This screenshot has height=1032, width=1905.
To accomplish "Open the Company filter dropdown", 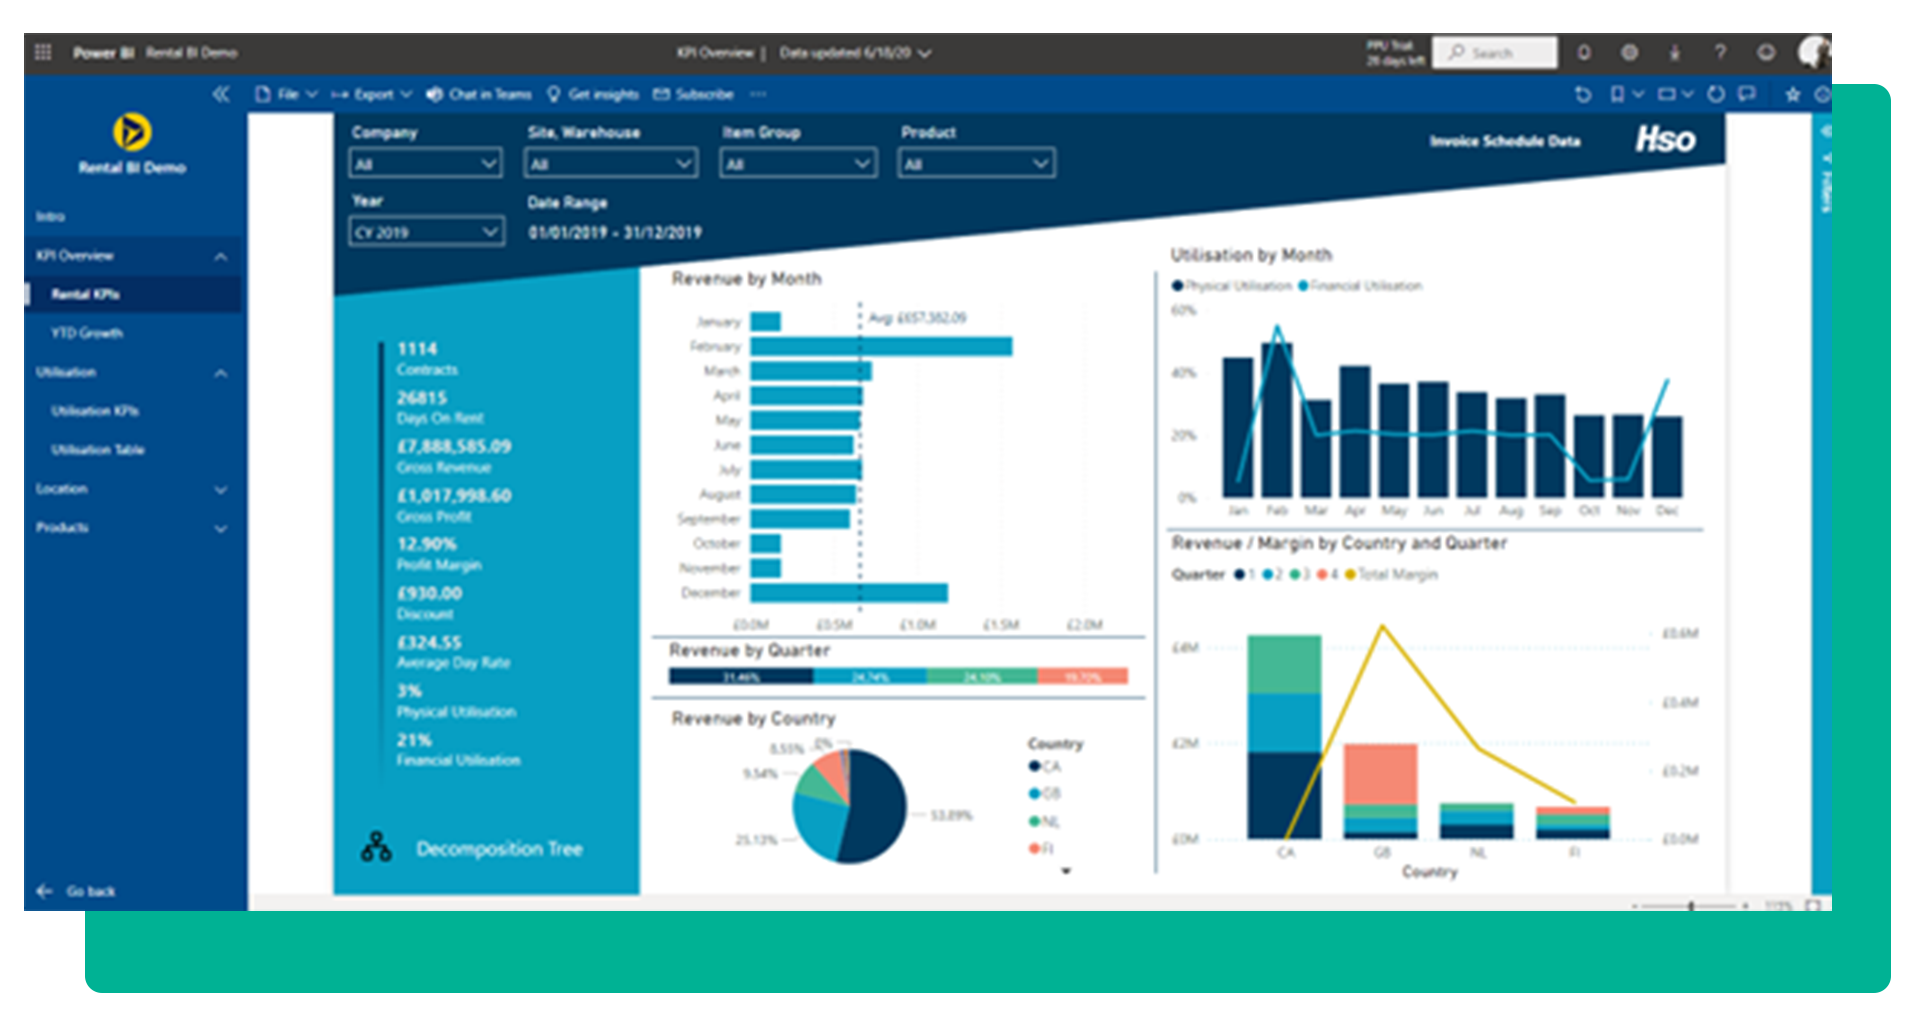I will click(x=425, y=164).
